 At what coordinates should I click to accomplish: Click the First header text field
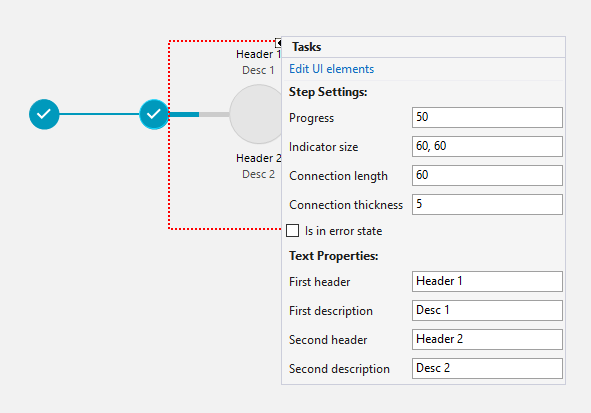coord(487,281)
